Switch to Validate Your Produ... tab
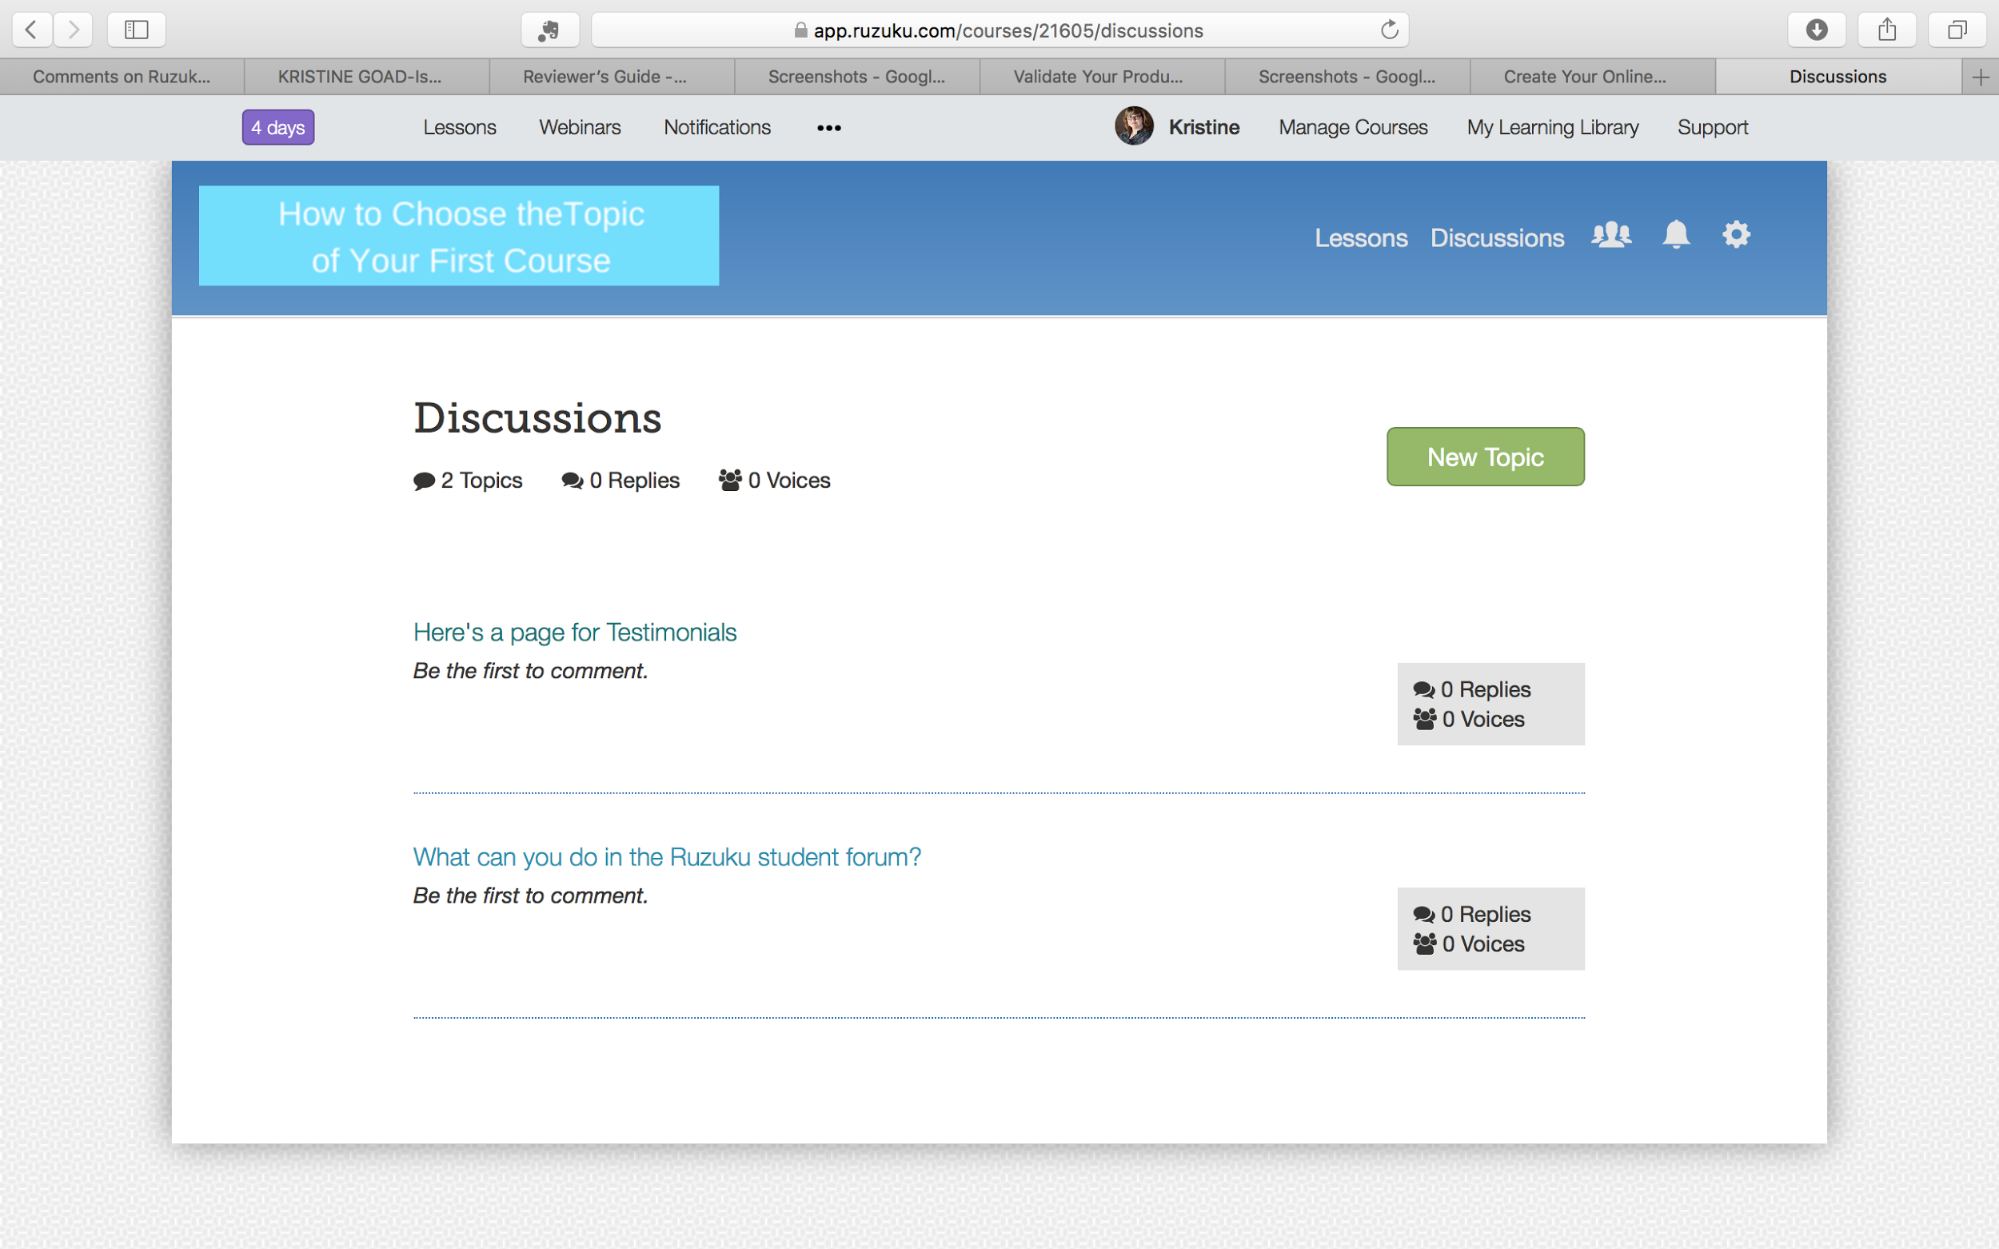 (1097, 77)
